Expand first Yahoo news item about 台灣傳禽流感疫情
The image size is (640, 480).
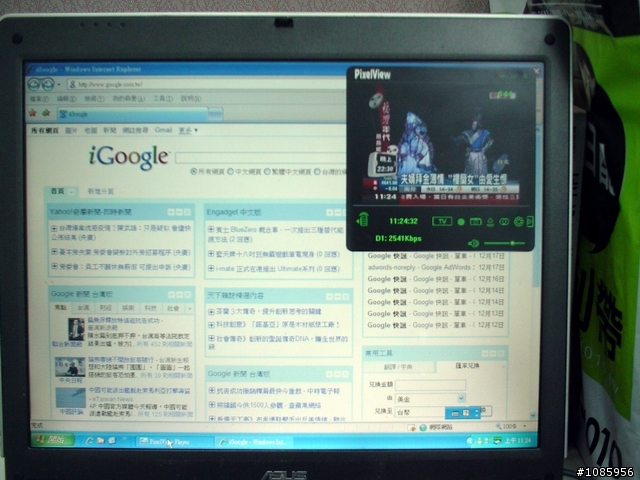click(x=54, y=228)
